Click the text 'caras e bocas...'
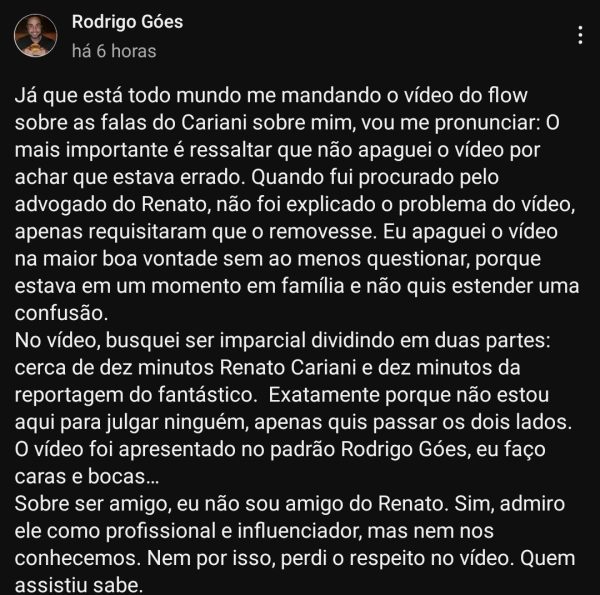The width and height of the screenshot is (600, 595). tap(86, 477)
